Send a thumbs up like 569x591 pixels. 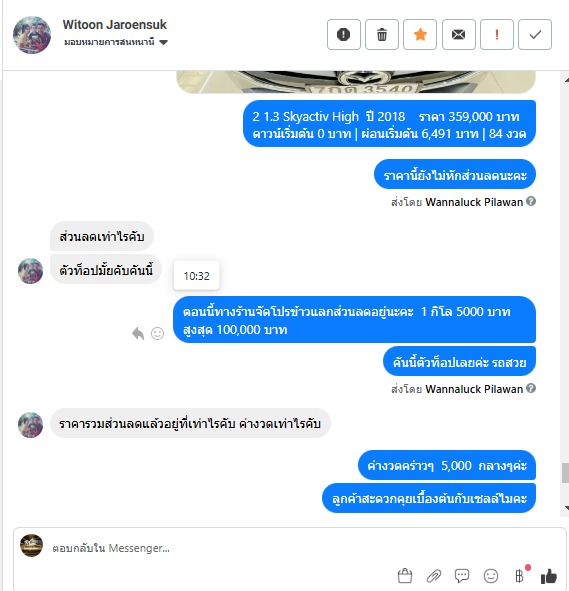coord(549,576)
